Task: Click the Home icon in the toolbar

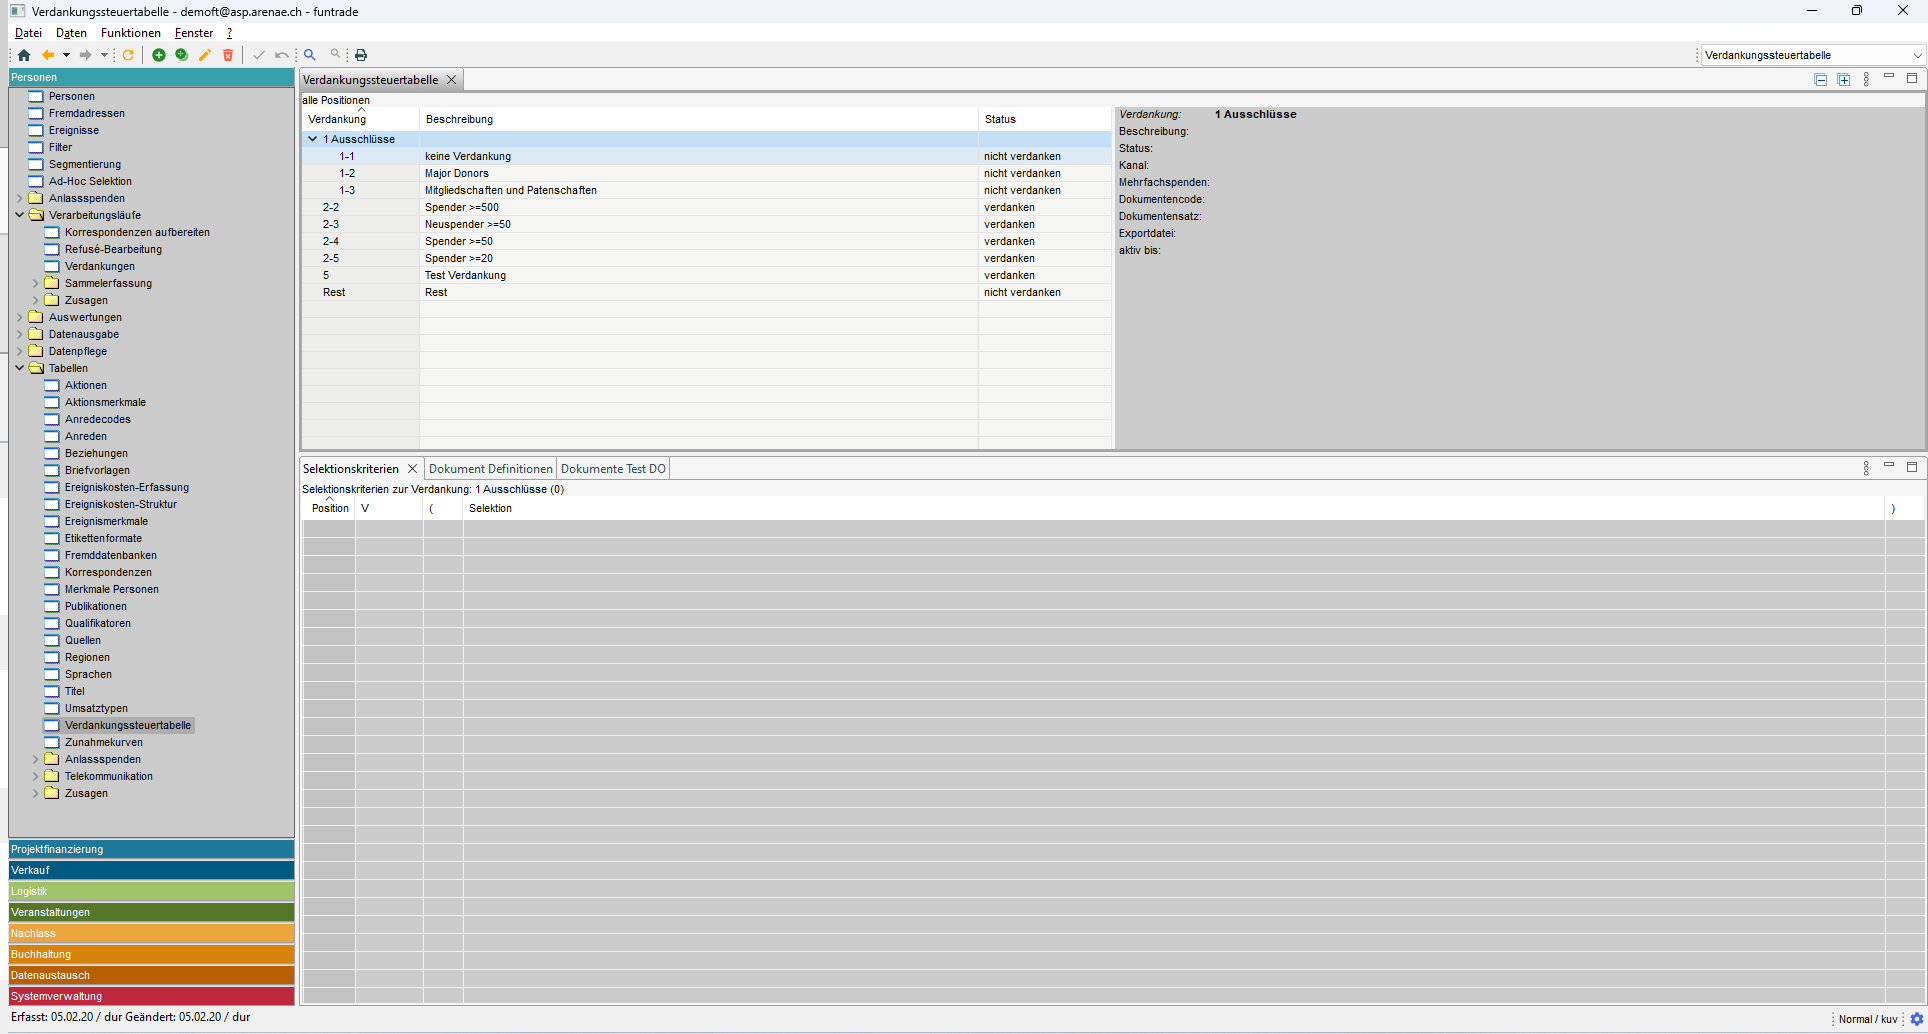Action: pyautogui.click(x=24, y=55)
